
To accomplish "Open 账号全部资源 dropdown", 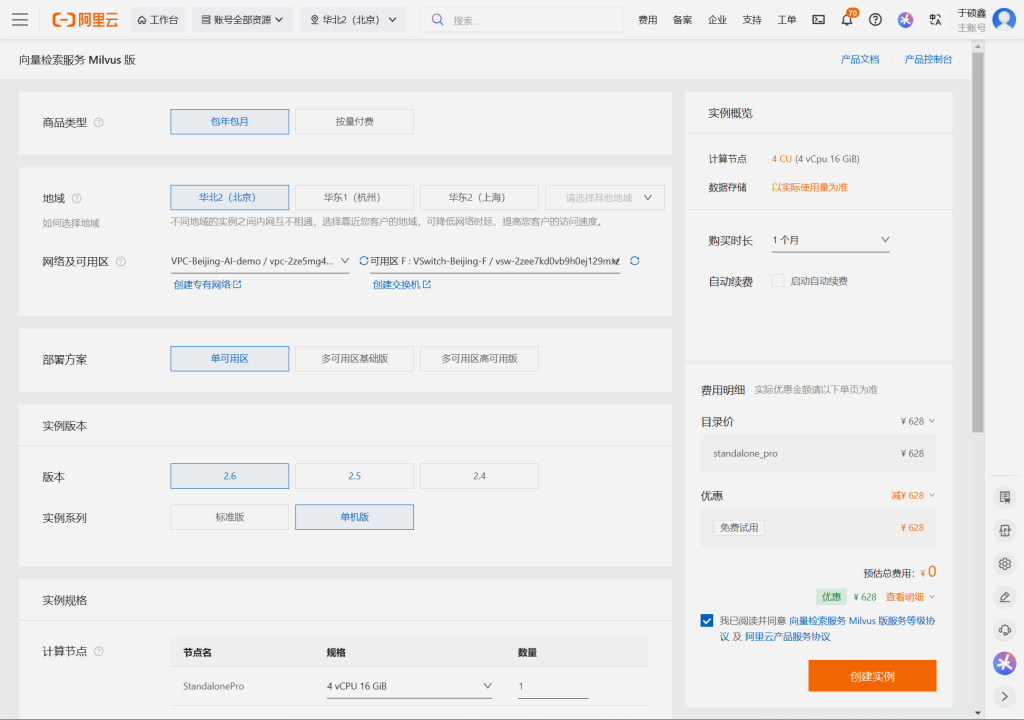I will [x=242, y=20].
